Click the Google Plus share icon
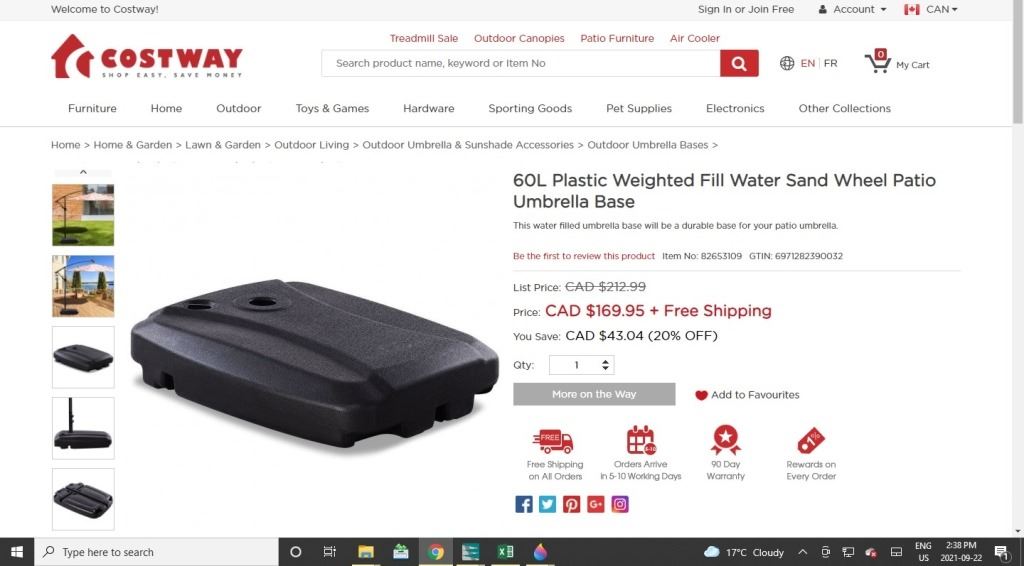This screenshot has height=566, width=1024. tap(596, 504)
